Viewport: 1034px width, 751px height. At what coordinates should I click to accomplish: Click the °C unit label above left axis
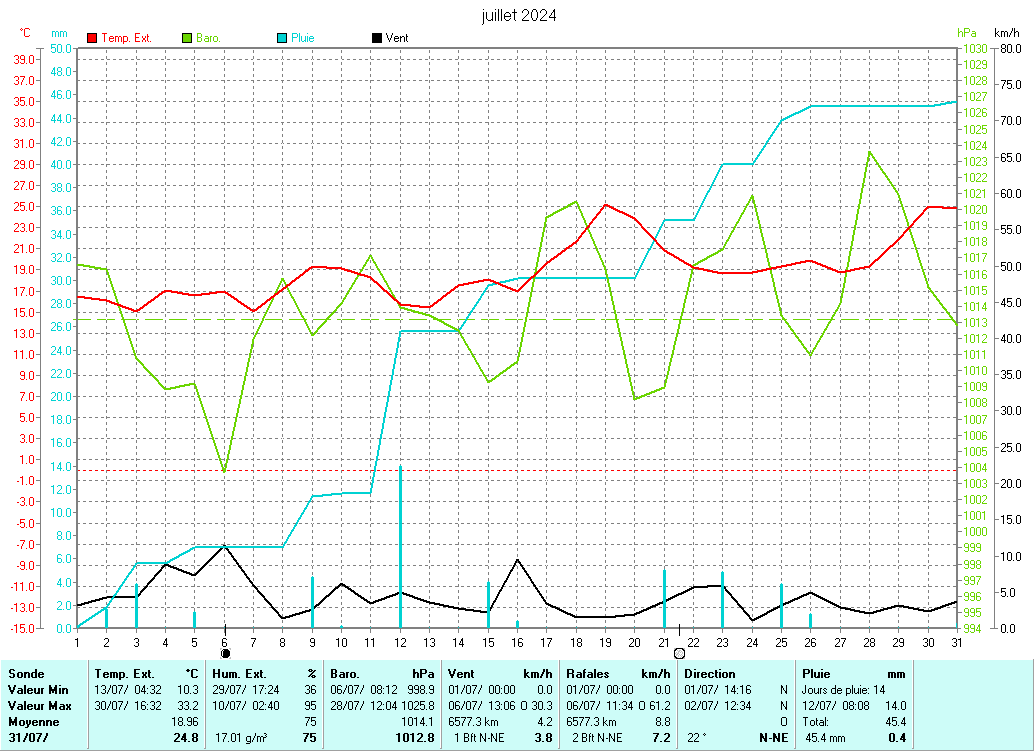pos(25,33)
